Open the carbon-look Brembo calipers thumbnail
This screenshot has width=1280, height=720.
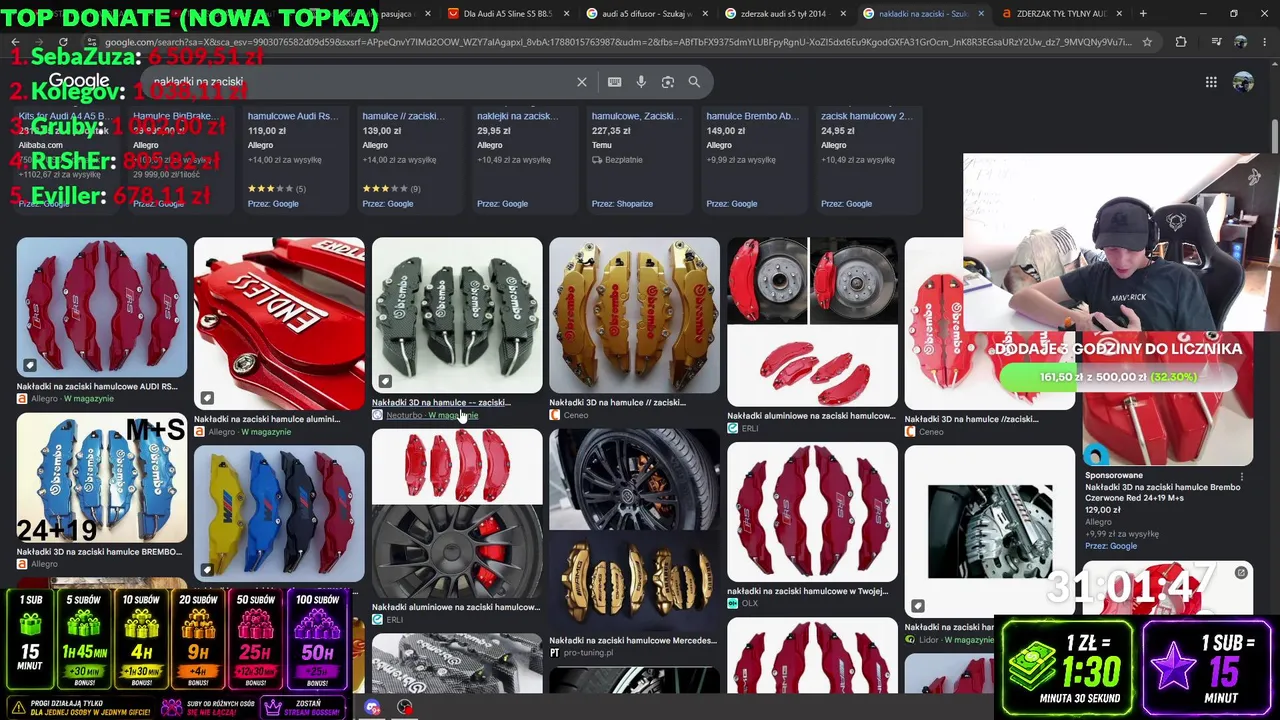(457, 315)
